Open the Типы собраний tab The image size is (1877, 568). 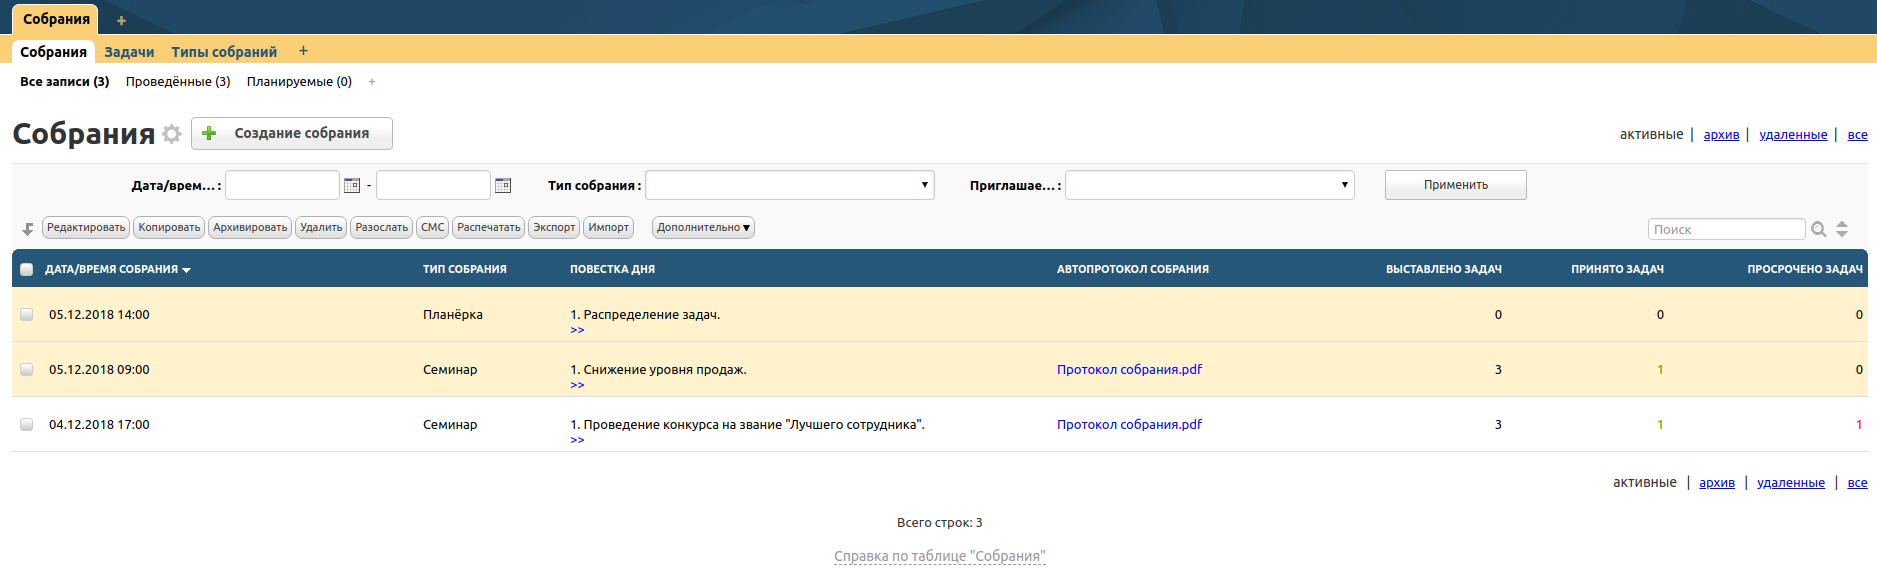point(224,52)
